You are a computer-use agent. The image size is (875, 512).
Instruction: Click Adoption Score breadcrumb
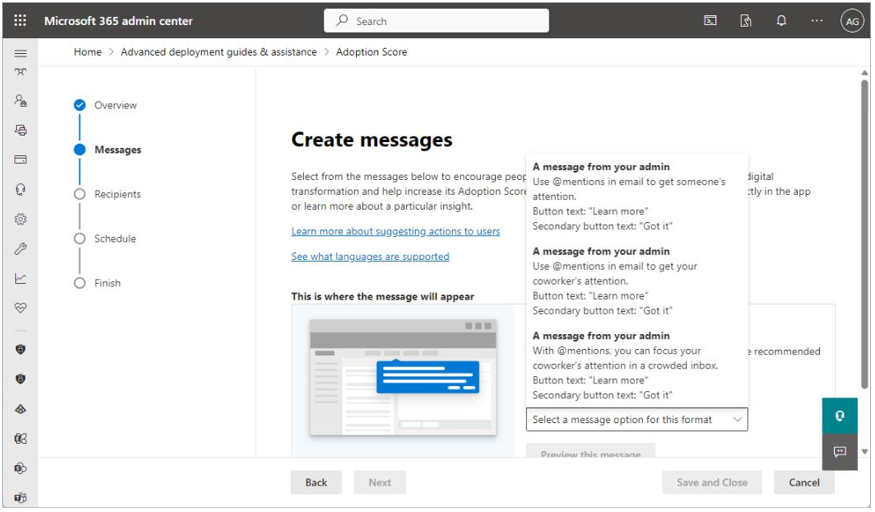pyautogui.click(x=371, y=52)
